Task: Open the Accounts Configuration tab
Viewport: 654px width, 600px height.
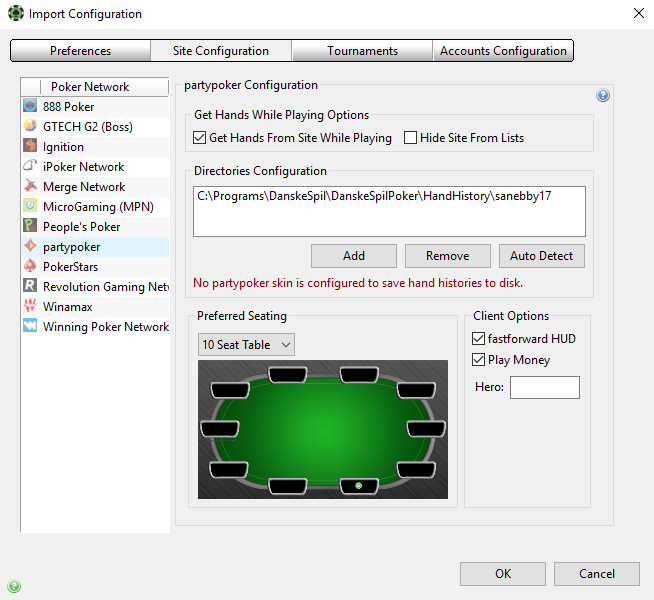Action: tap(503, 51)
